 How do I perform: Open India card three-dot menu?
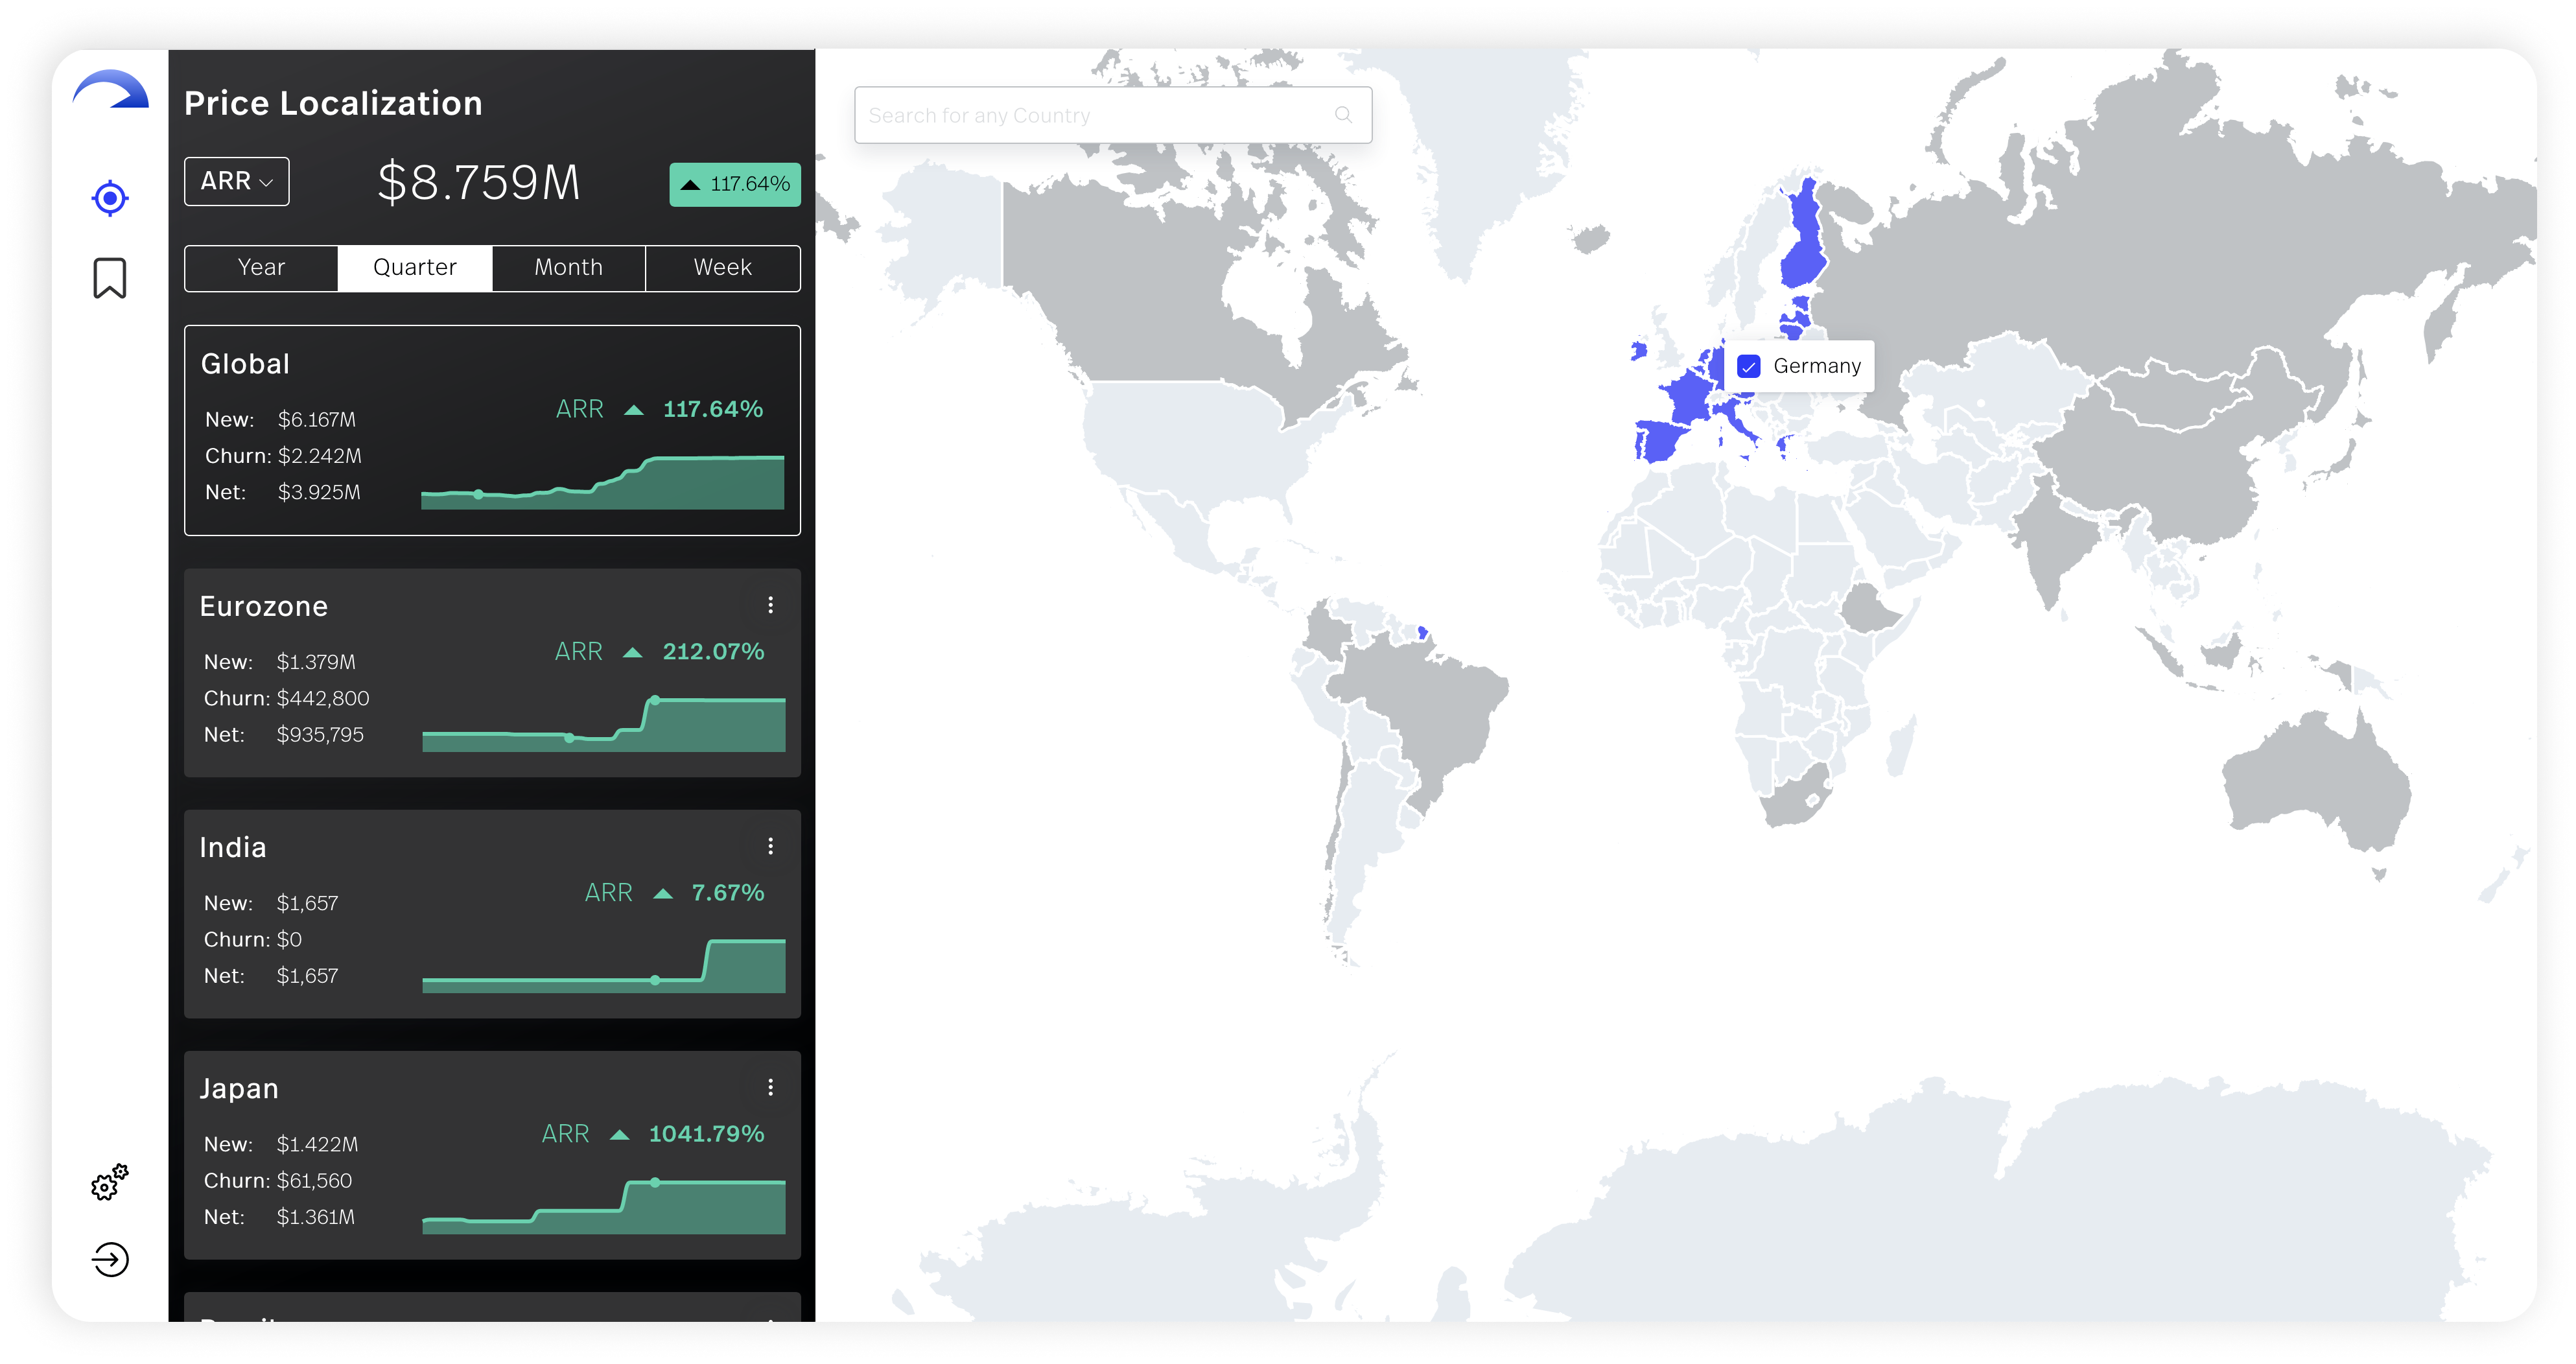tap(770, 846)
